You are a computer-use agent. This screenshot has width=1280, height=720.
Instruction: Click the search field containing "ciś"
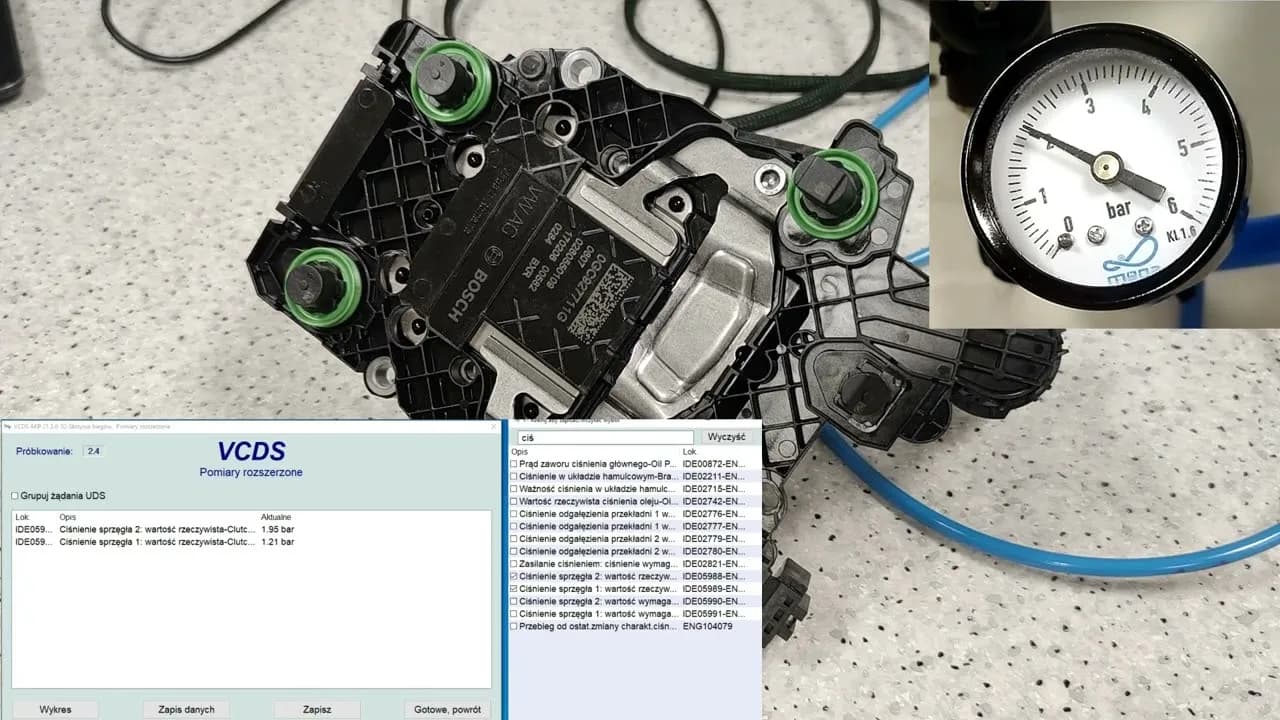(605, 438)
